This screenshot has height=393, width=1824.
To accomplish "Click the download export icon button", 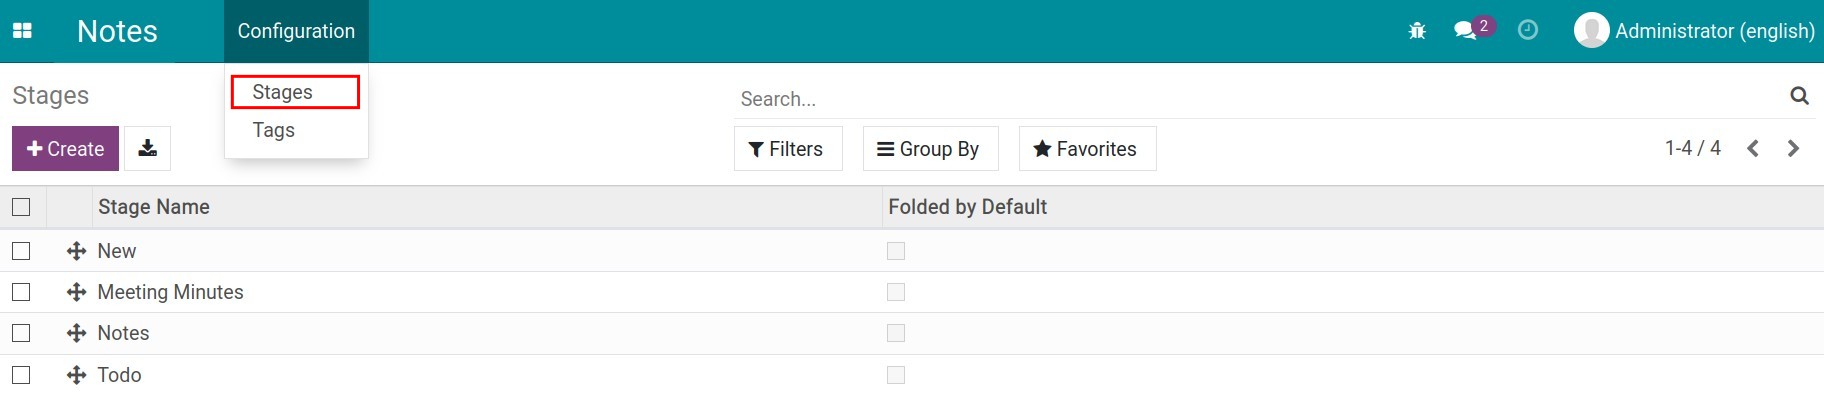I will pos(147,148).
